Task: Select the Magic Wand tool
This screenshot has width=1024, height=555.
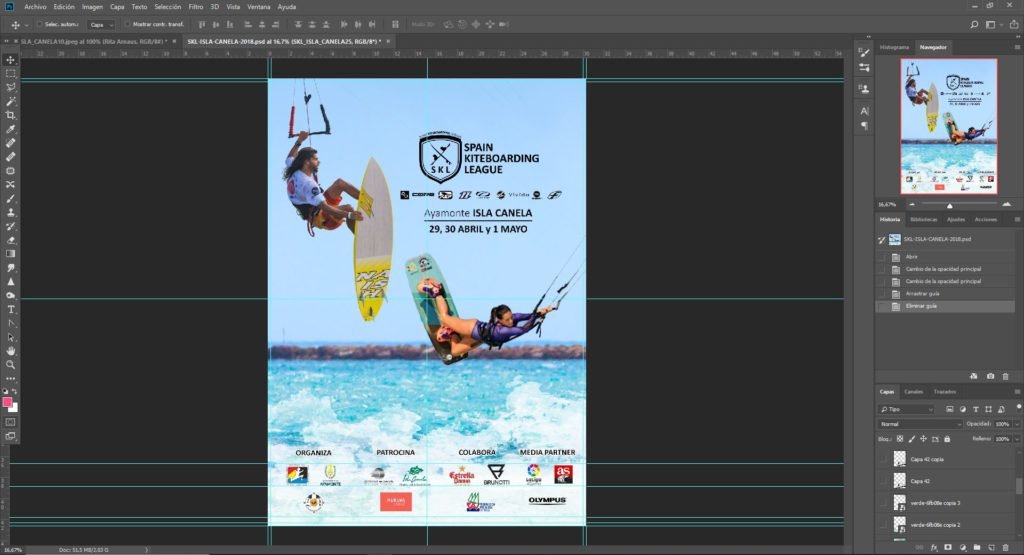Action: click(10, 101)
